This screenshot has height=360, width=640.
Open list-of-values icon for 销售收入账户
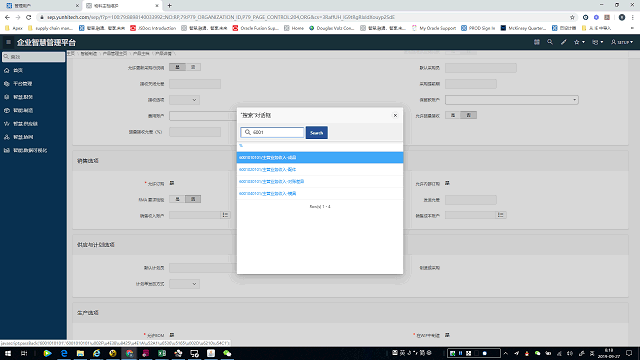pyautogui.click(x=225, y=215)
